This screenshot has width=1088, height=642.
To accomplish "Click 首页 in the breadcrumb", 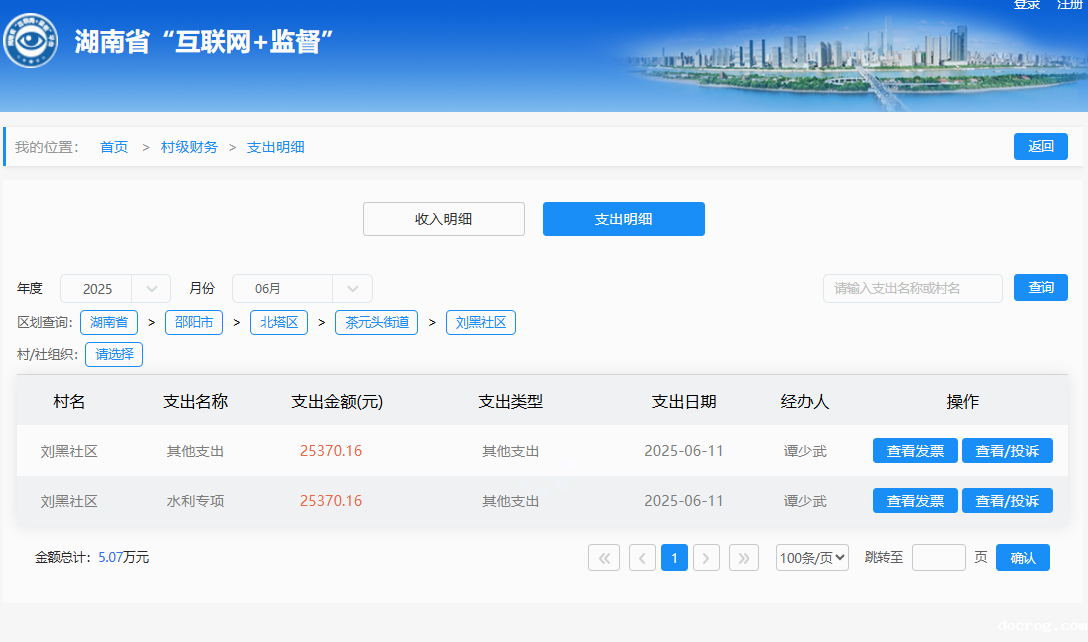I will pyautogui.click(x=114, y=147).
